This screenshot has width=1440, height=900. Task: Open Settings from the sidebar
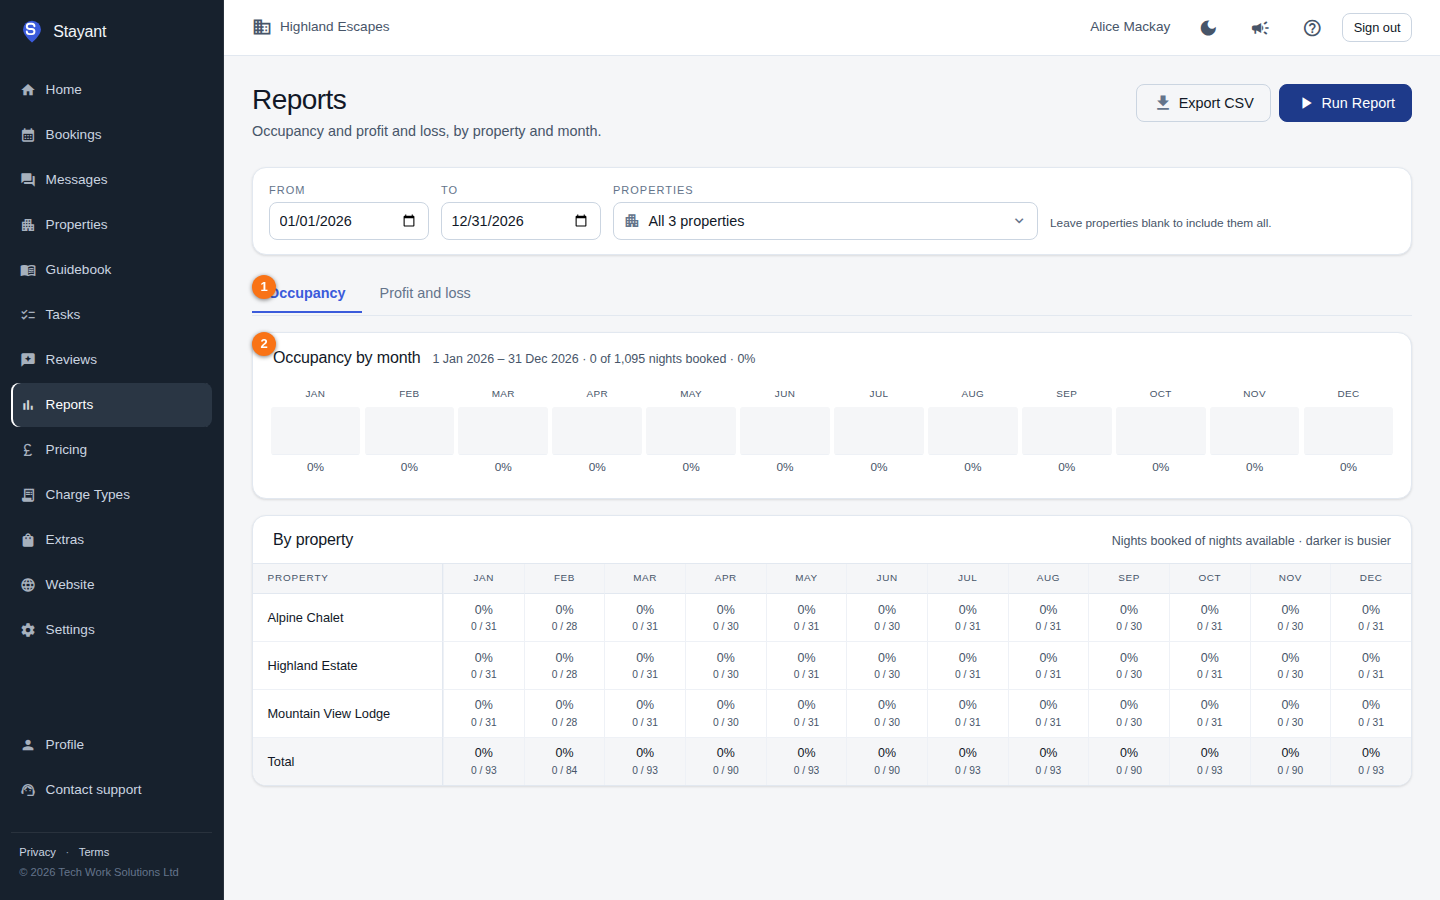[111, 630]
